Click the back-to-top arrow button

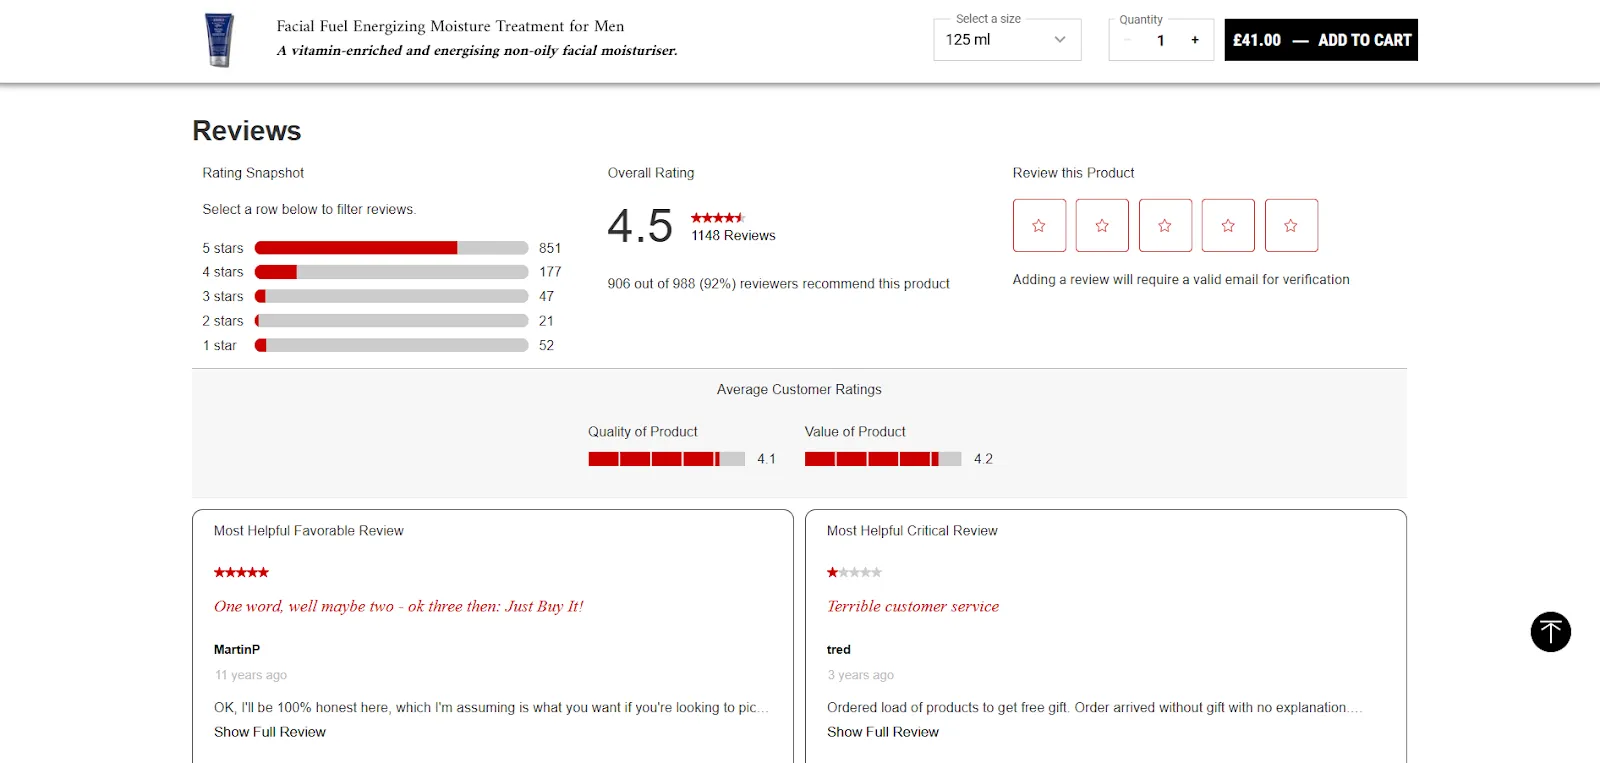[x=1551, y=632]
